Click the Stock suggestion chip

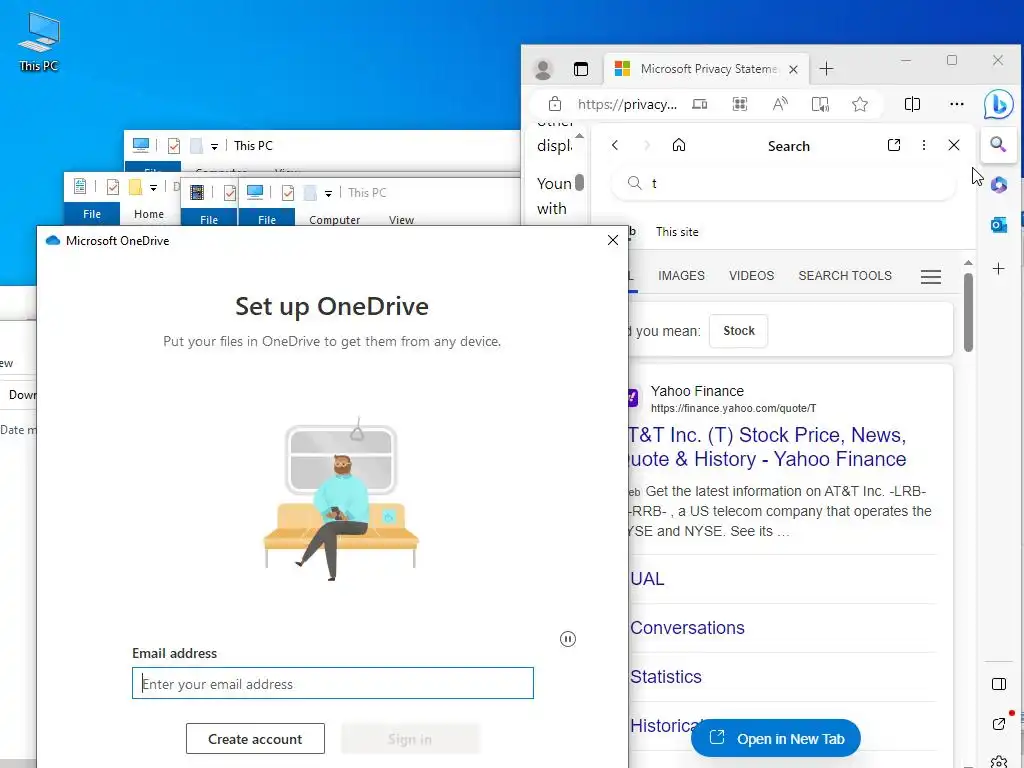point(739,331)
